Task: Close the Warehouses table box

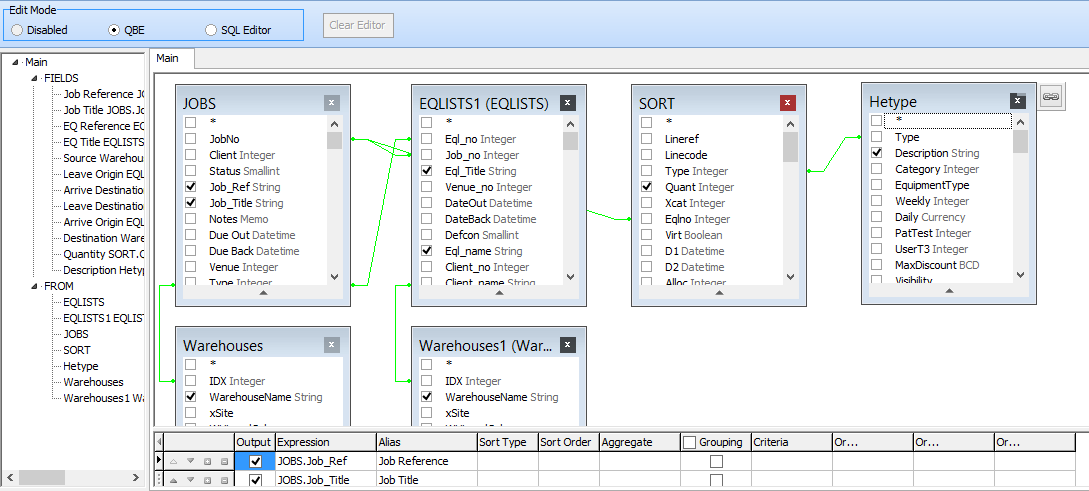Action: tap(332, 345)
